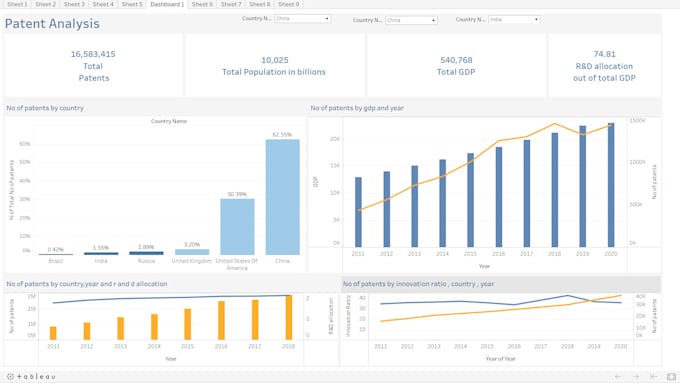Select the Dashboard 1 tab
The image size is (680, 383).
[167, 4]
